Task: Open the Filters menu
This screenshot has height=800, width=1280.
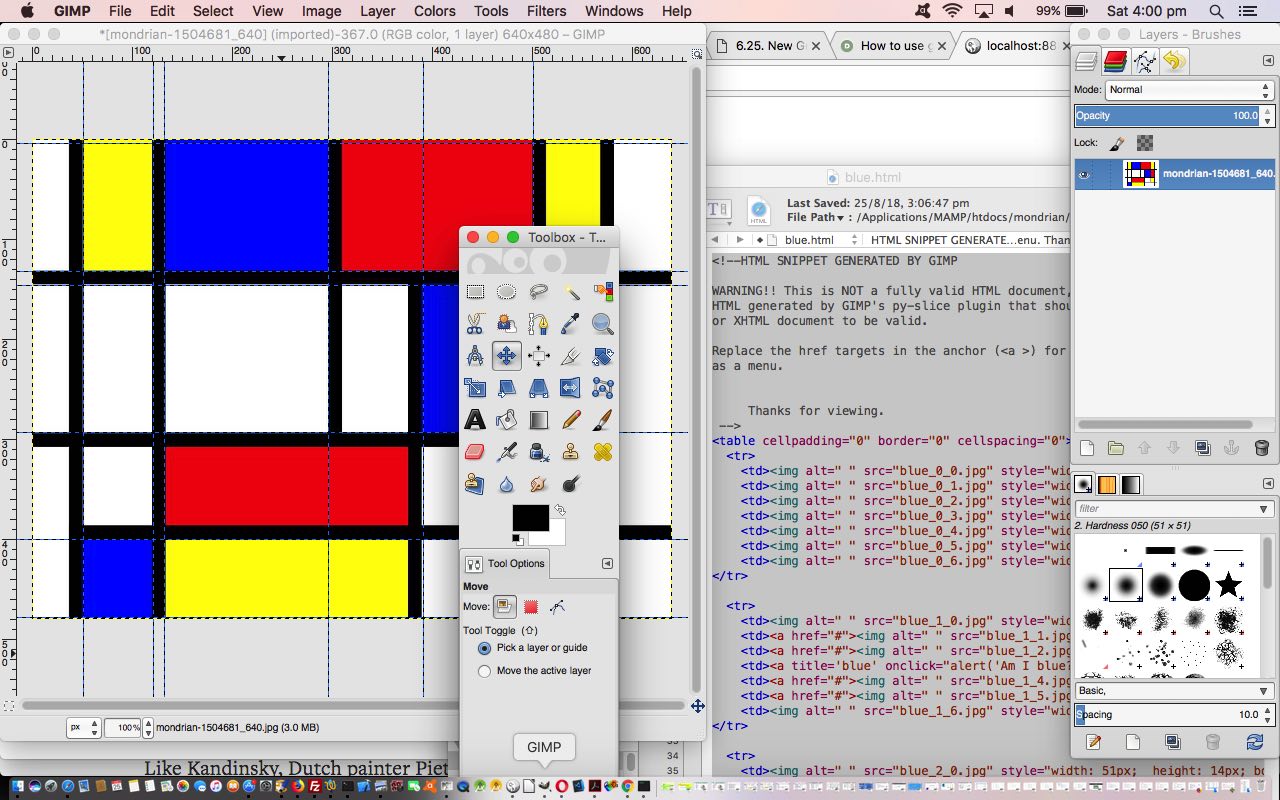Action: pyautogui.click(x=546, y=11)
